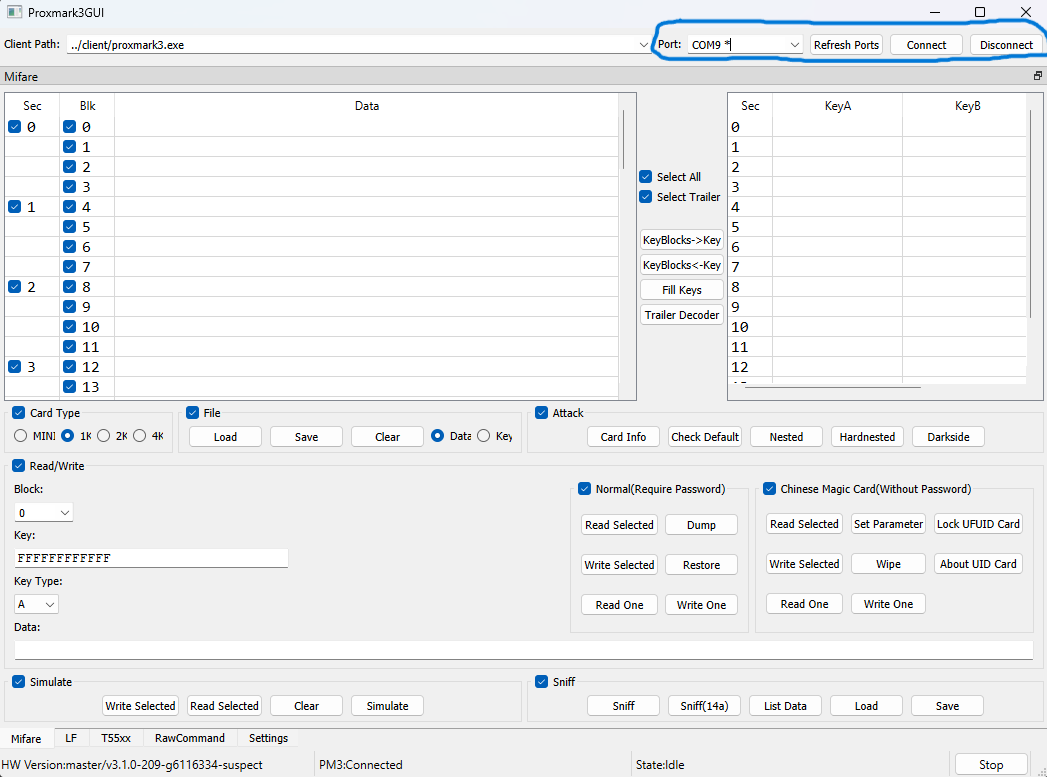Expand the Client Path dropdown arrow
The height and width of the screenshot is (777, 1047).
[x=643, y=45]
